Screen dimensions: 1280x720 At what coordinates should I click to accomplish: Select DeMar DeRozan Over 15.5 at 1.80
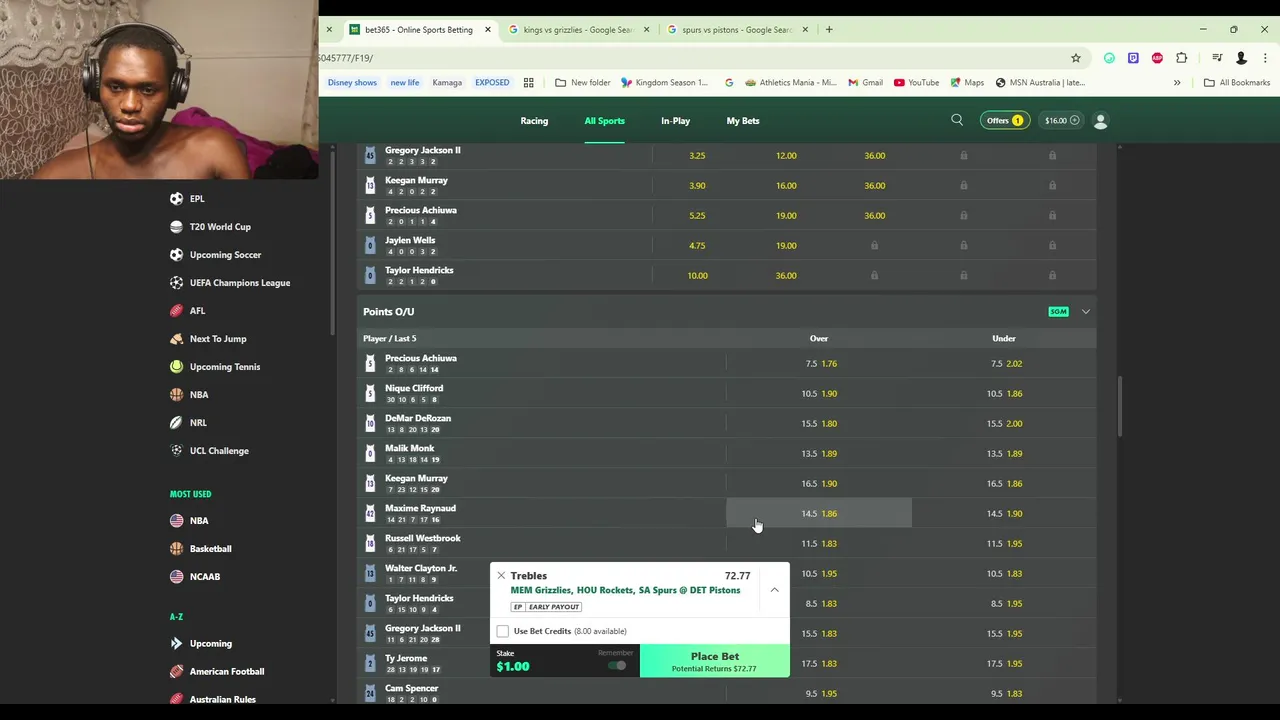(x=819, y=423)
